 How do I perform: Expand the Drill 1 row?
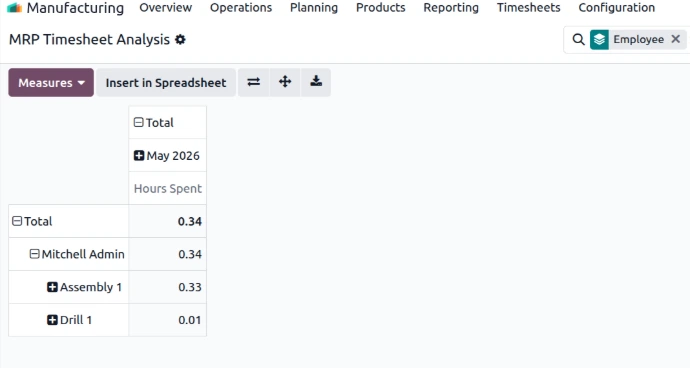point(70,320)
